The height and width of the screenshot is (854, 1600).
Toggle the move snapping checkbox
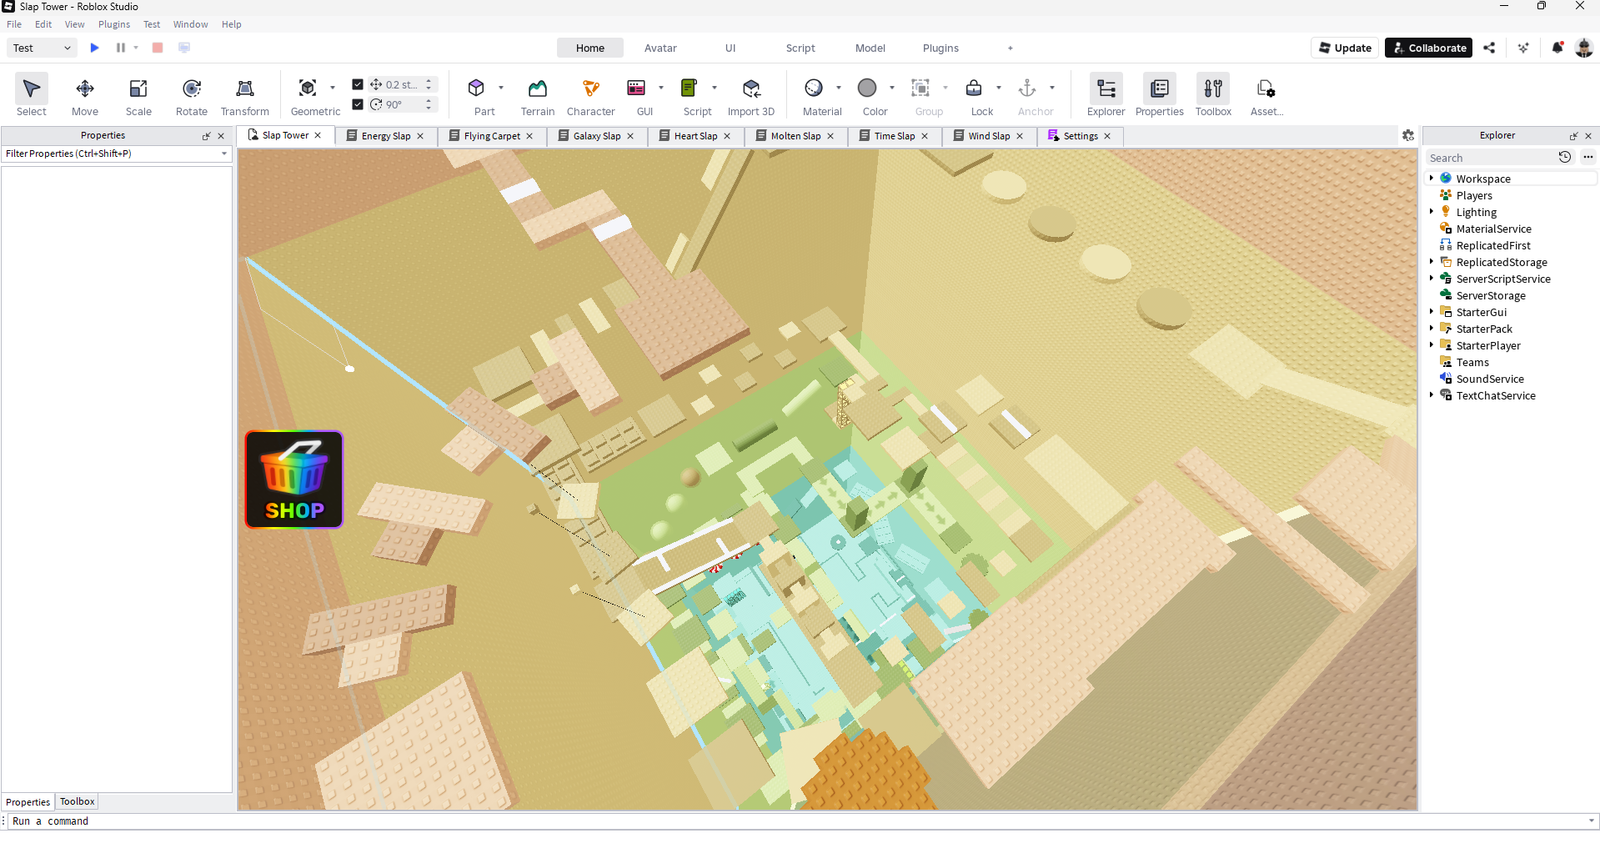coord(358,85)
